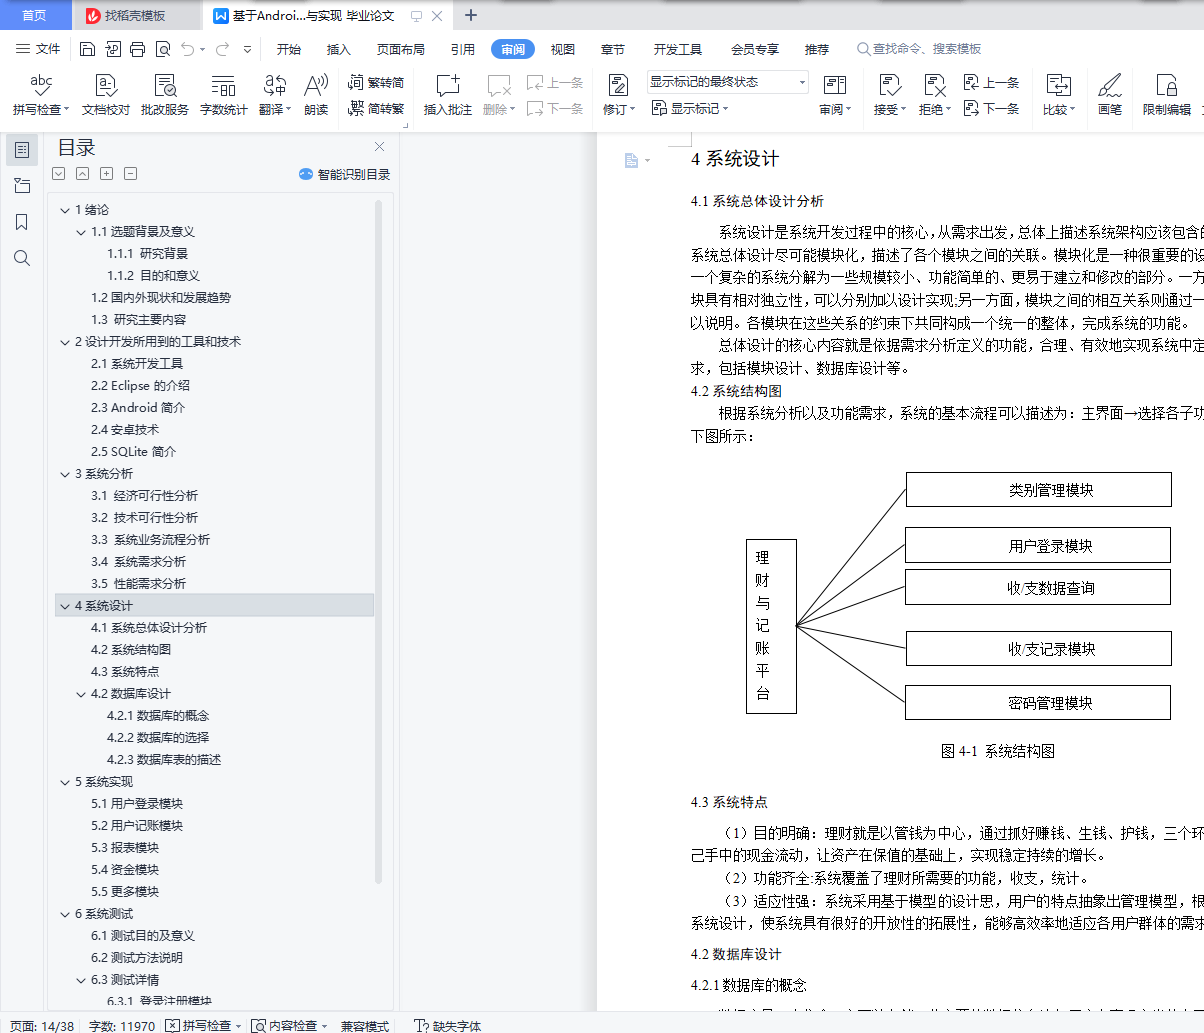This screenshot has width=1204, height=1033.
Task: Convert with 简转繁 simplified to traditional
Action: [376, 109]
